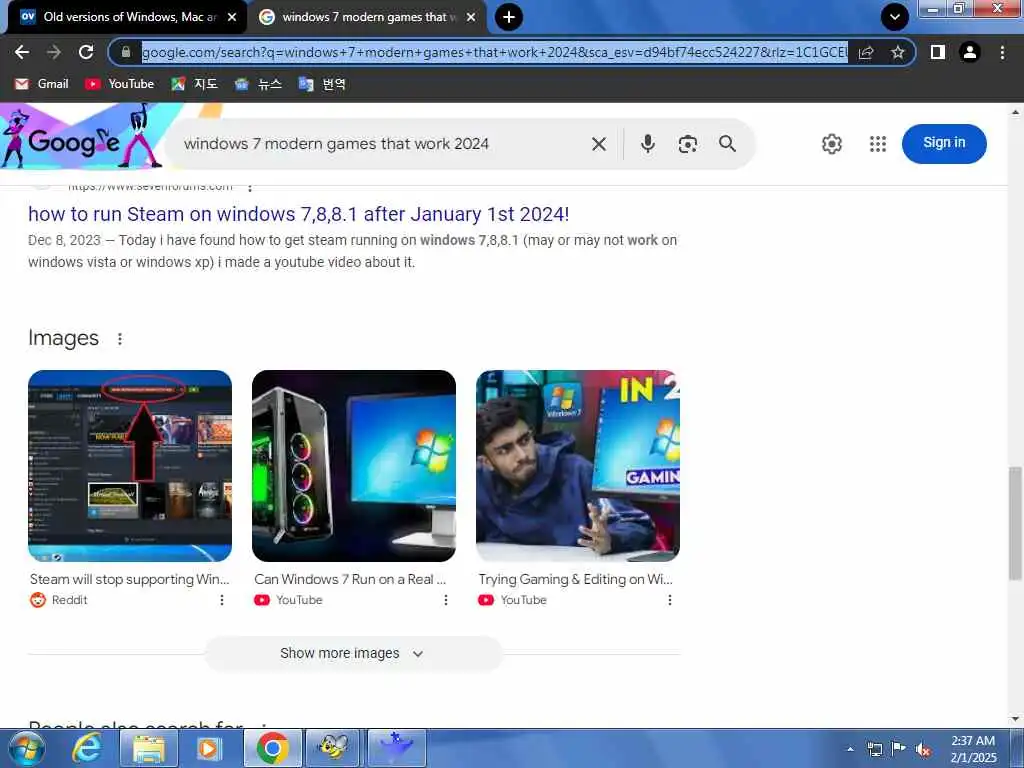Screen dimensions: 1024x768
Task: Open the Images section options menu
Action: 120,338
